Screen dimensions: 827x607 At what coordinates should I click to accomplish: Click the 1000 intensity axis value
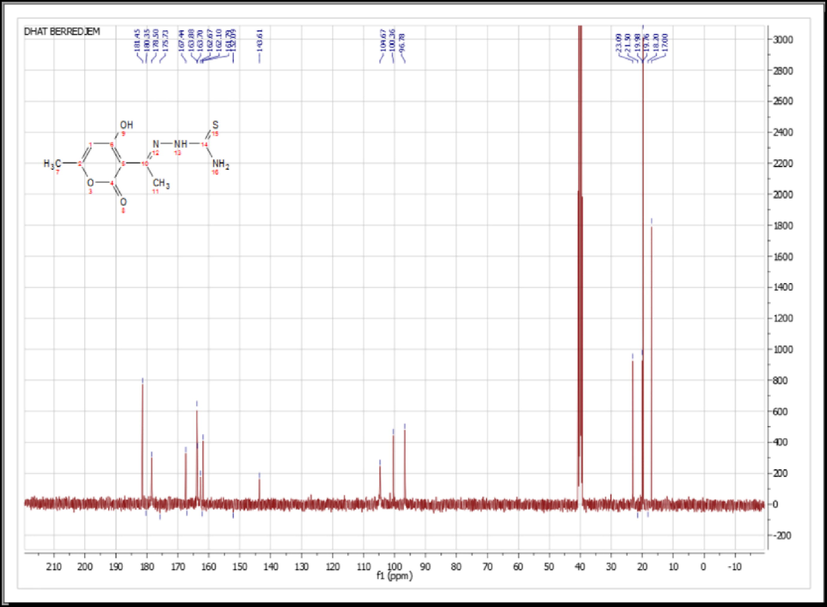tap(783, 350)
